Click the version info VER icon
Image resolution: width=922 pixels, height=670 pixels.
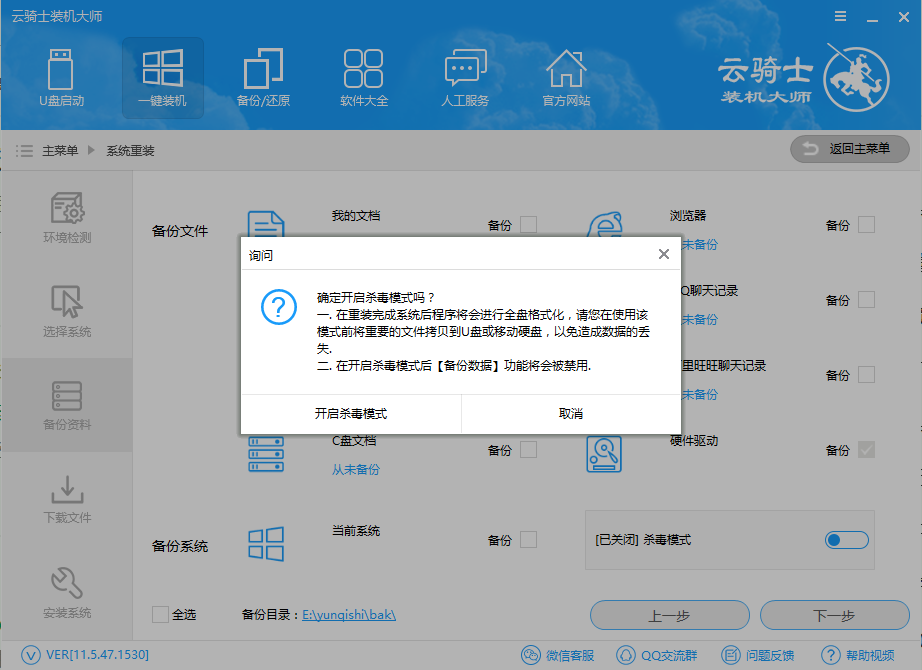click(31, 655)
